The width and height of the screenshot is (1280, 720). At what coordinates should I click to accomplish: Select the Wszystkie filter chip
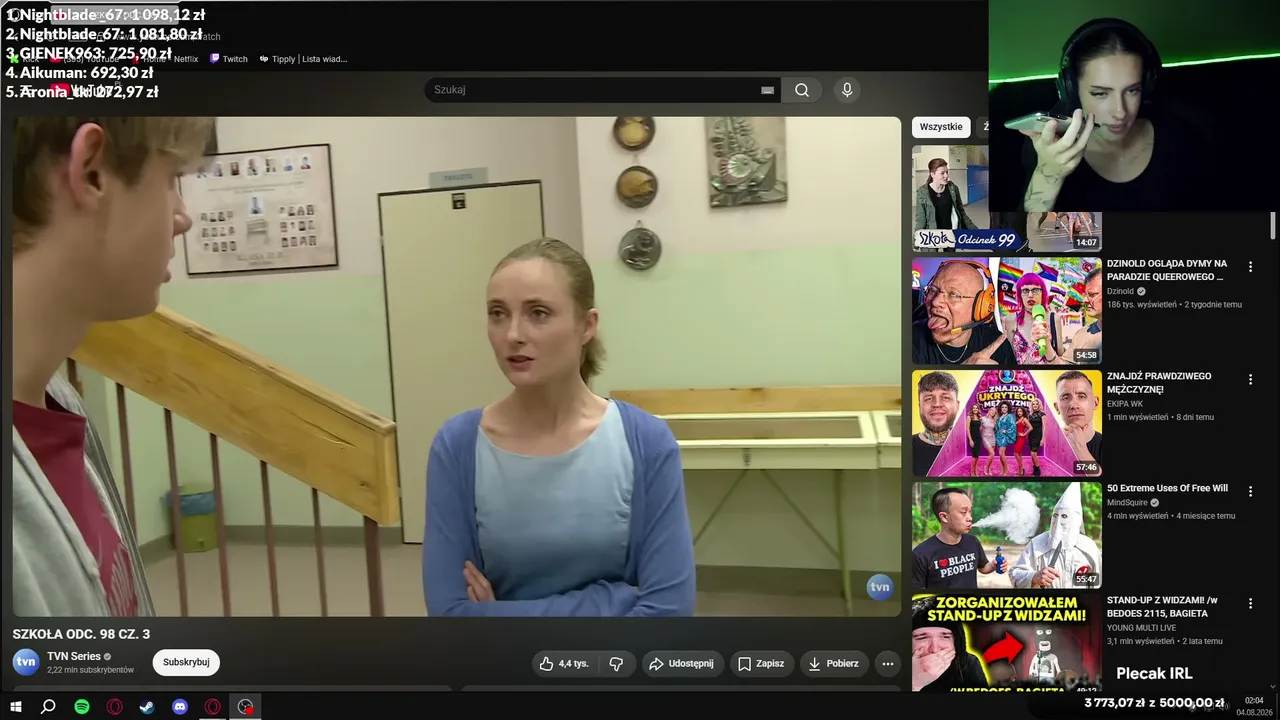941,127
